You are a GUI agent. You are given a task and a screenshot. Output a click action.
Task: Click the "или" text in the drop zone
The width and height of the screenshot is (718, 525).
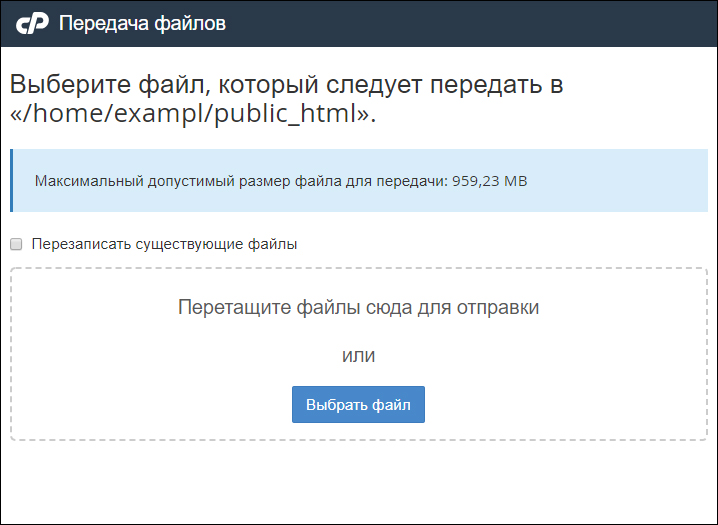358,355
